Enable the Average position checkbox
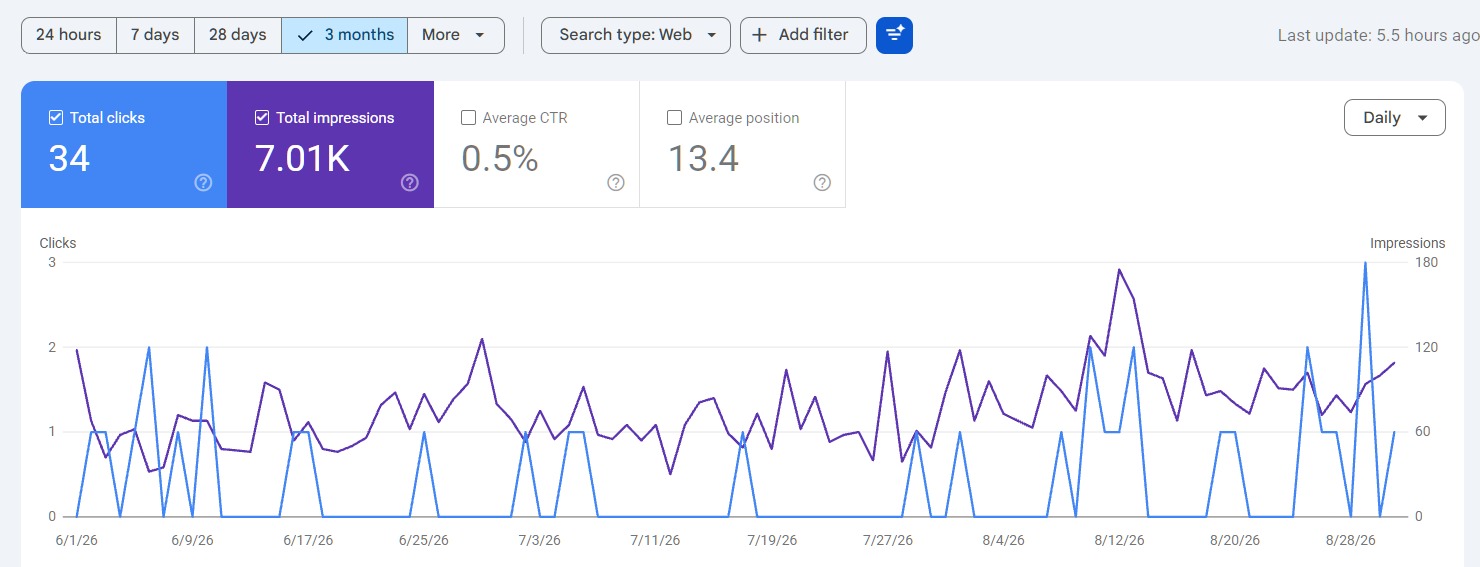This screenshot has height=567, width=1480. 674,118
